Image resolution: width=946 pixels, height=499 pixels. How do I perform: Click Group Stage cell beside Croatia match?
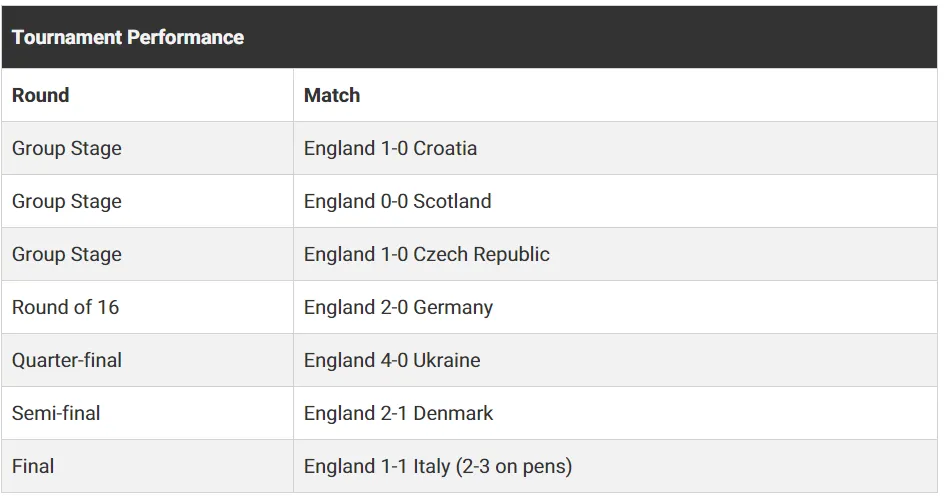(147, 148)
